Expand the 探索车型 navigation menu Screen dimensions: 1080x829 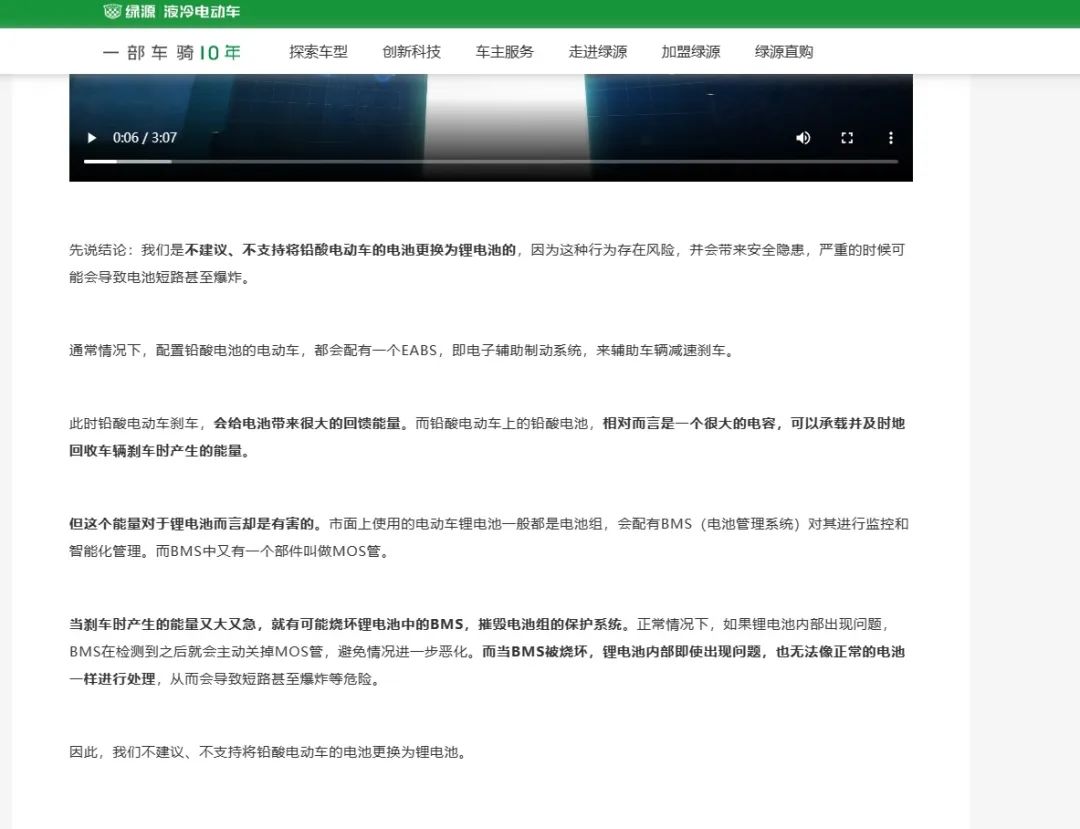pos(318,51)
